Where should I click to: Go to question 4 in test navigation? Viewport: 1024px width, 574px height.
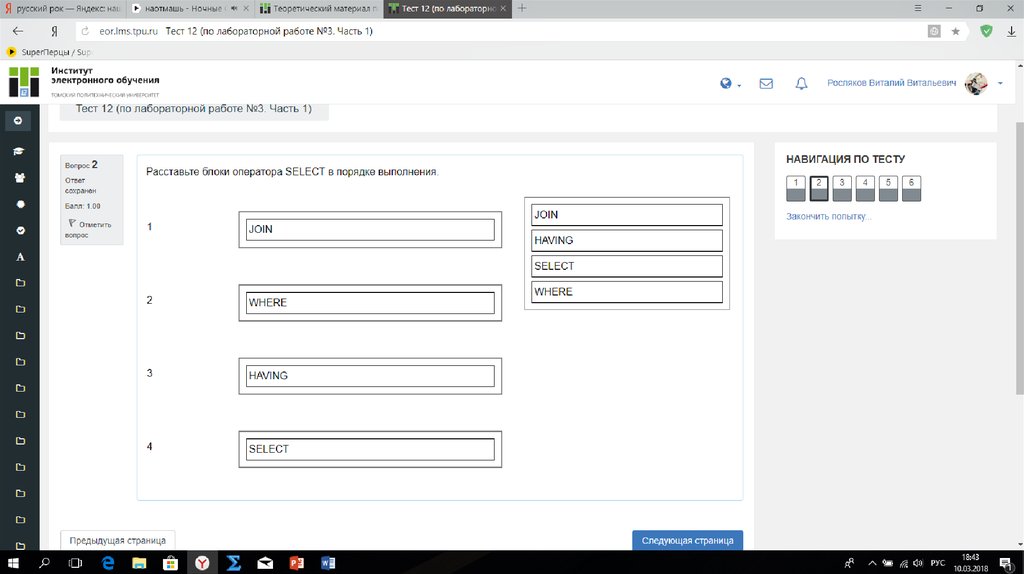[x=865, y=189]
